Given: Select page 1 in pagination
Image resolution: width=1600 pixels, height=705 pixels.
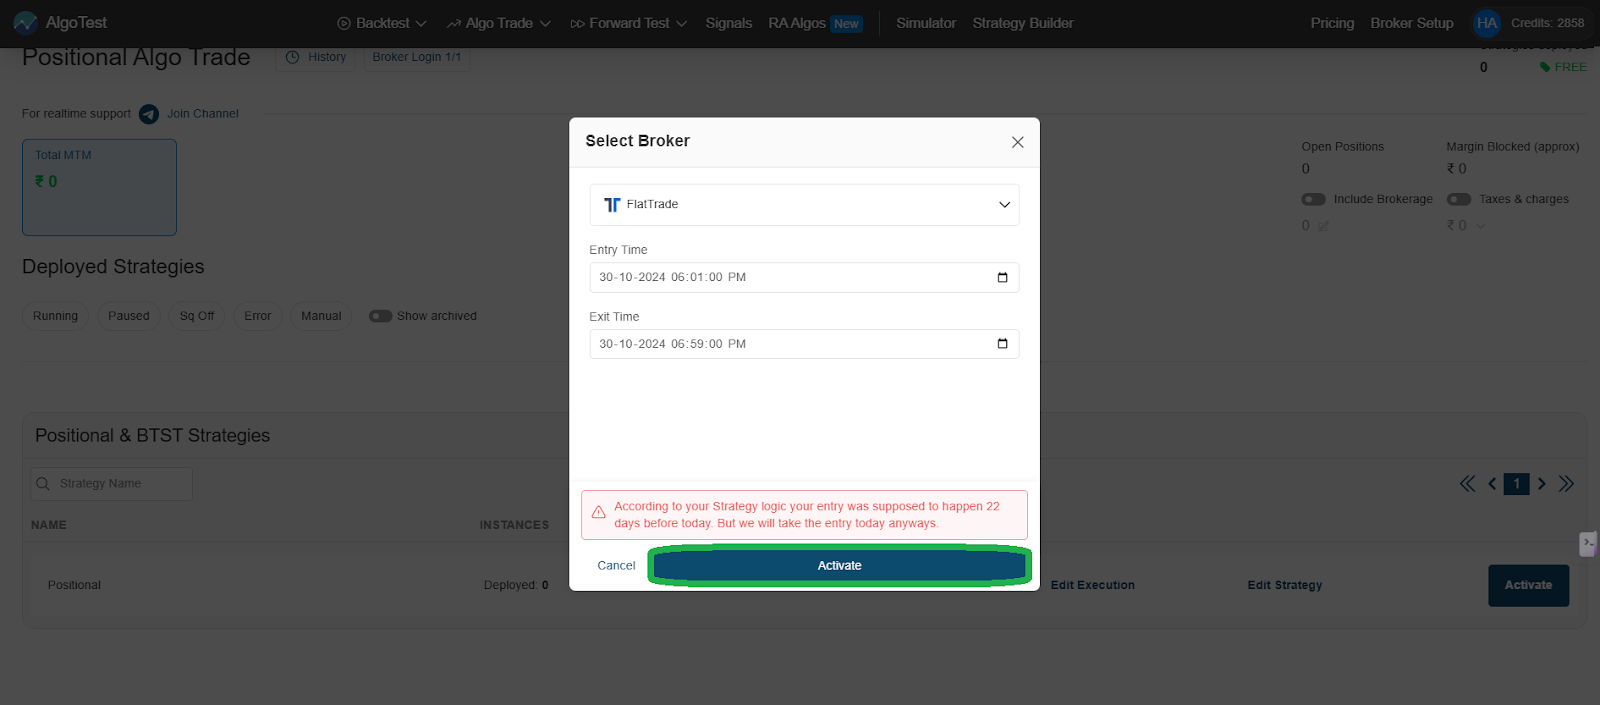Looking at the screenshot, I should [x=1516, y=484].
